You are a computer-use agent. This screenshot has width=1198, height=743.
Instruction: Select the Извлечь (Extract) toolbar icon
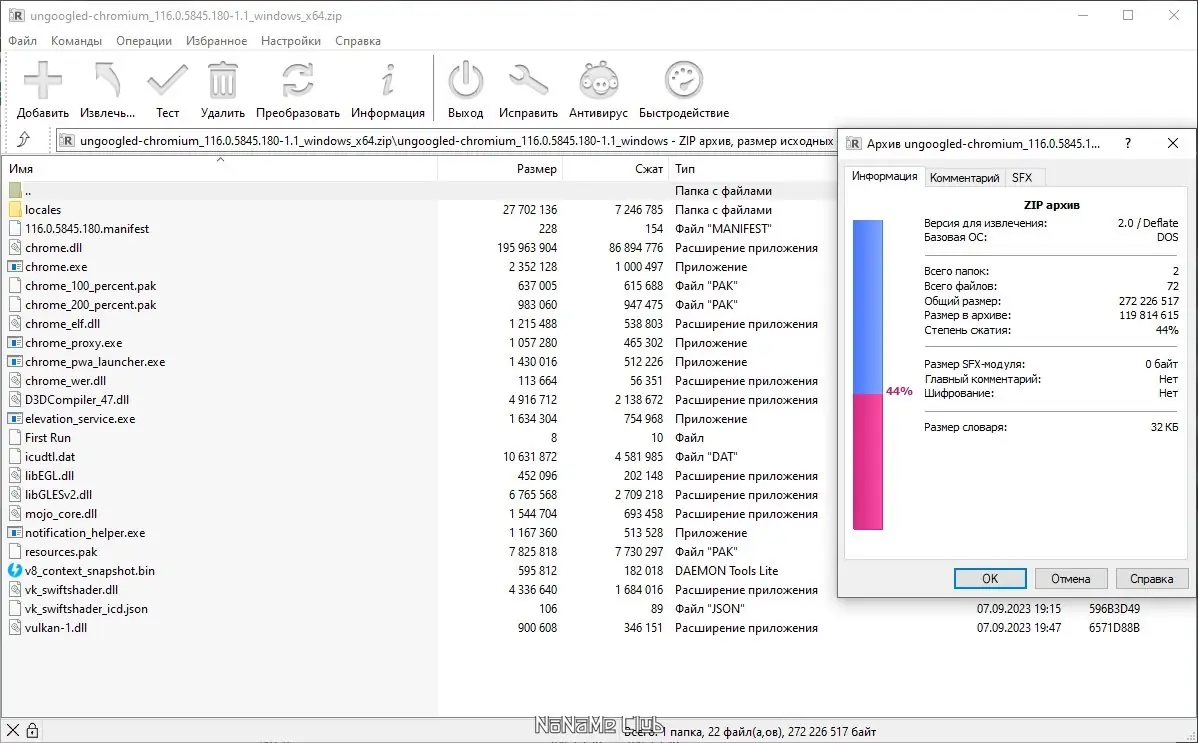104,85
